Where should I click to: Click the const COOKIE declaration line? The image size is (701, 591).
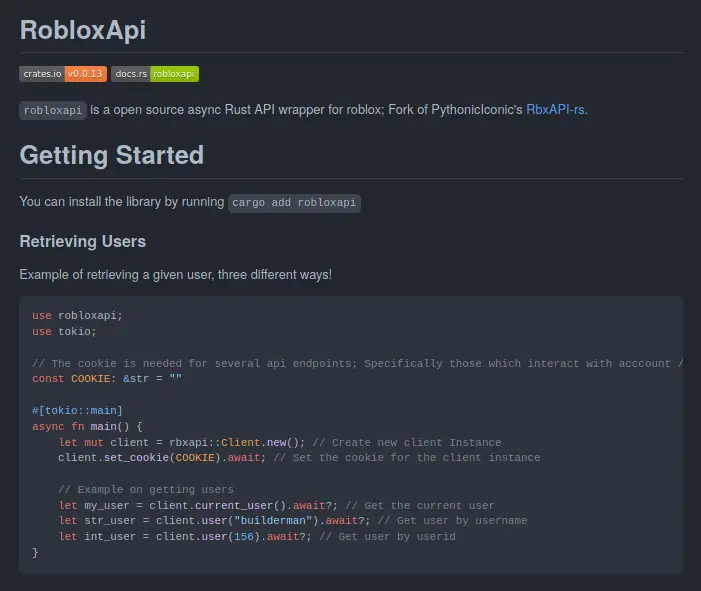(x=108, y=379)
